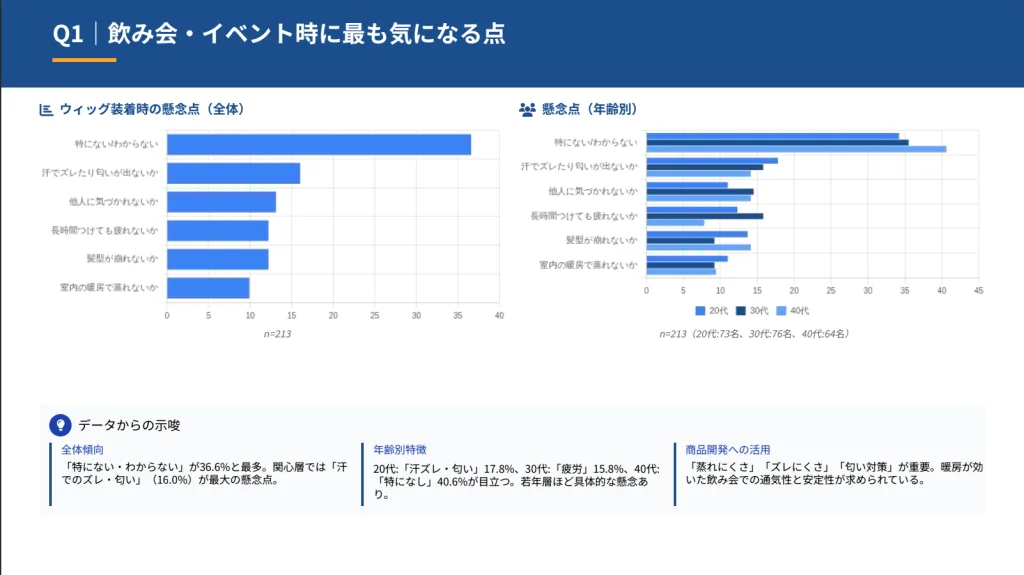This screenshot has height=575, width=1024.
Task: Click the age breakdown caption under right chart
Action: pyautogui.click(x=754, y=334)
